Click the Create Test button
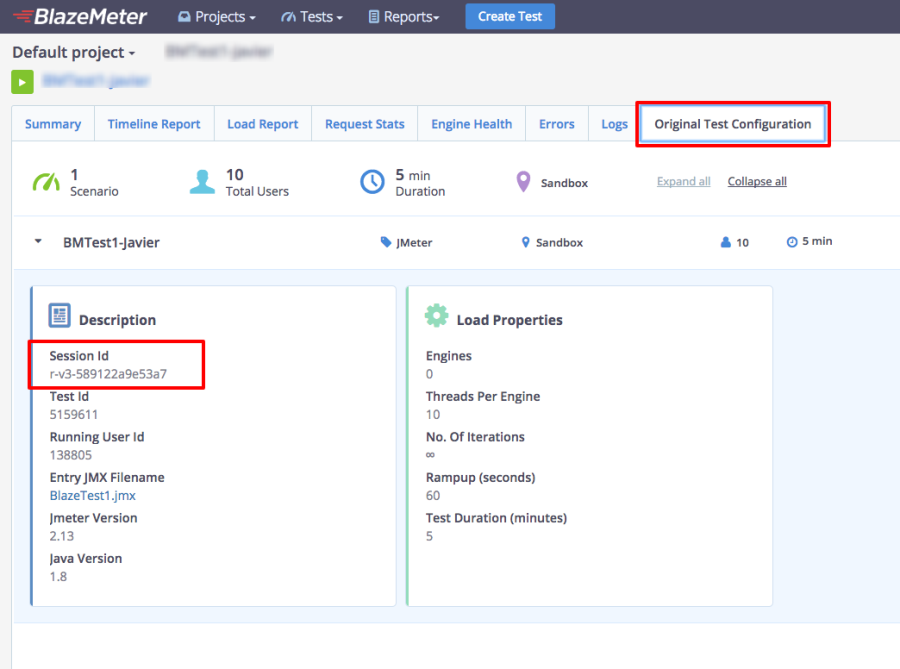The width and height of the screenshot is (900, 669). [x=510, y=17]
